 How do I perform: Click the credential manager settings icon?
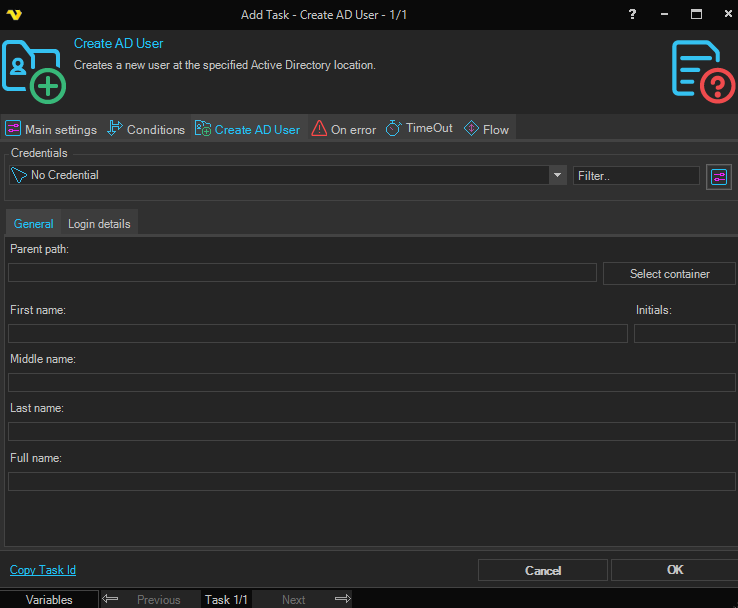(x=719, y=176)
